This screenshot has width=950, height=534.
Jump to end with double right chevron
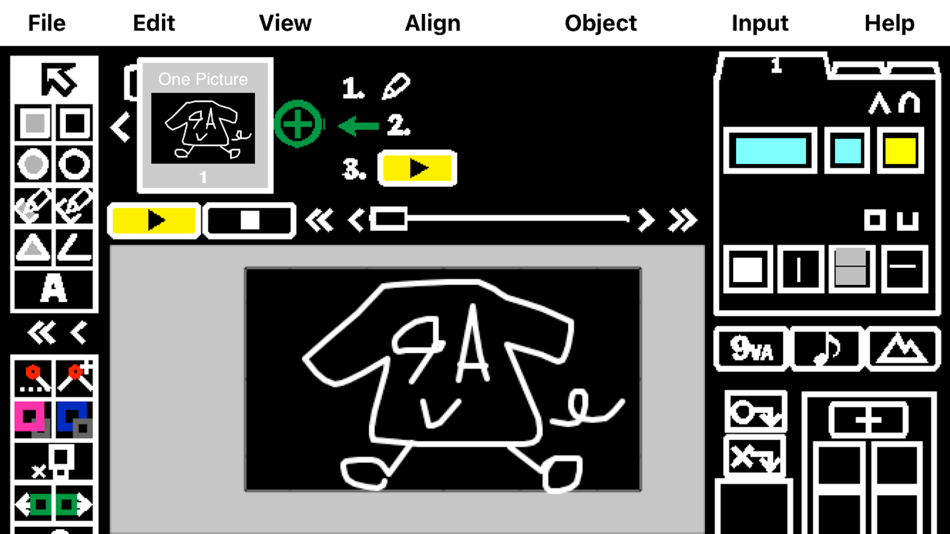pos(683,220)
